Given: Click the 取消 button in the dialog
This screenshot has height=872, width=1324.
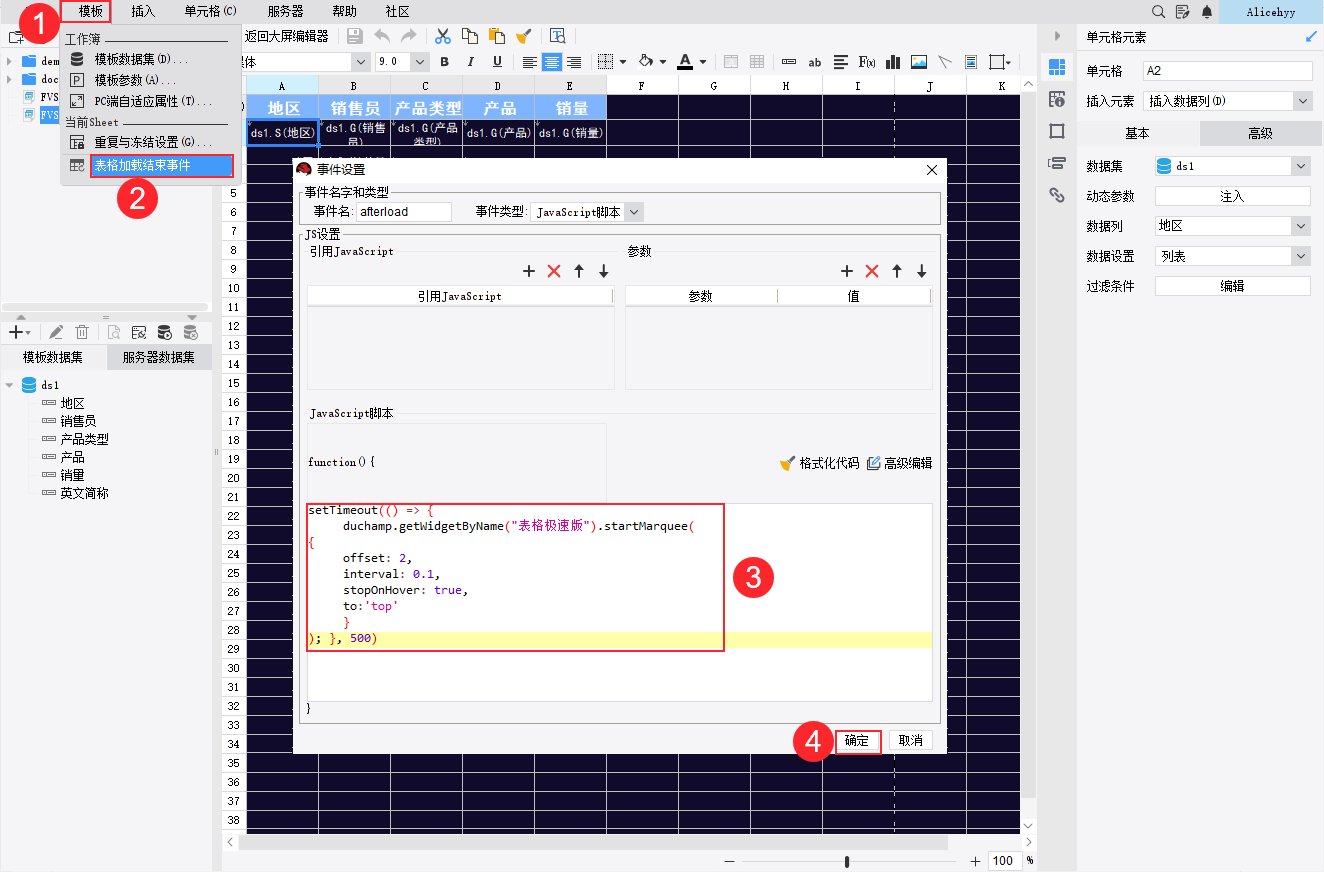Looking at the screenshot, I should (x=911, y=741).
